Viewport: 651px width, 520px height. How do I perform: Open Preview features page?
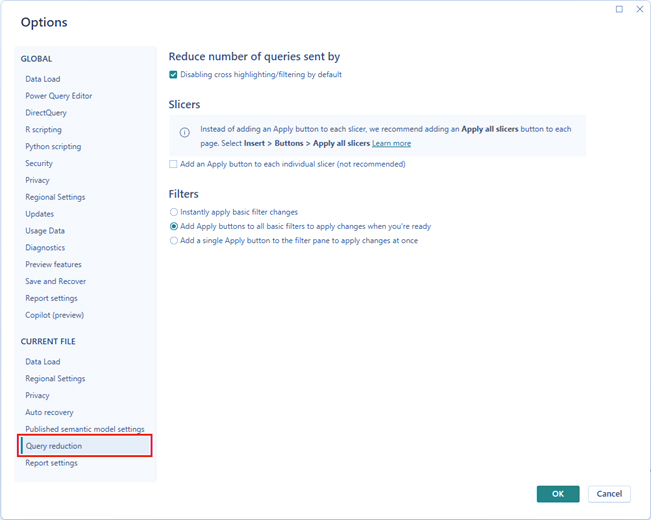click(53, 265)
